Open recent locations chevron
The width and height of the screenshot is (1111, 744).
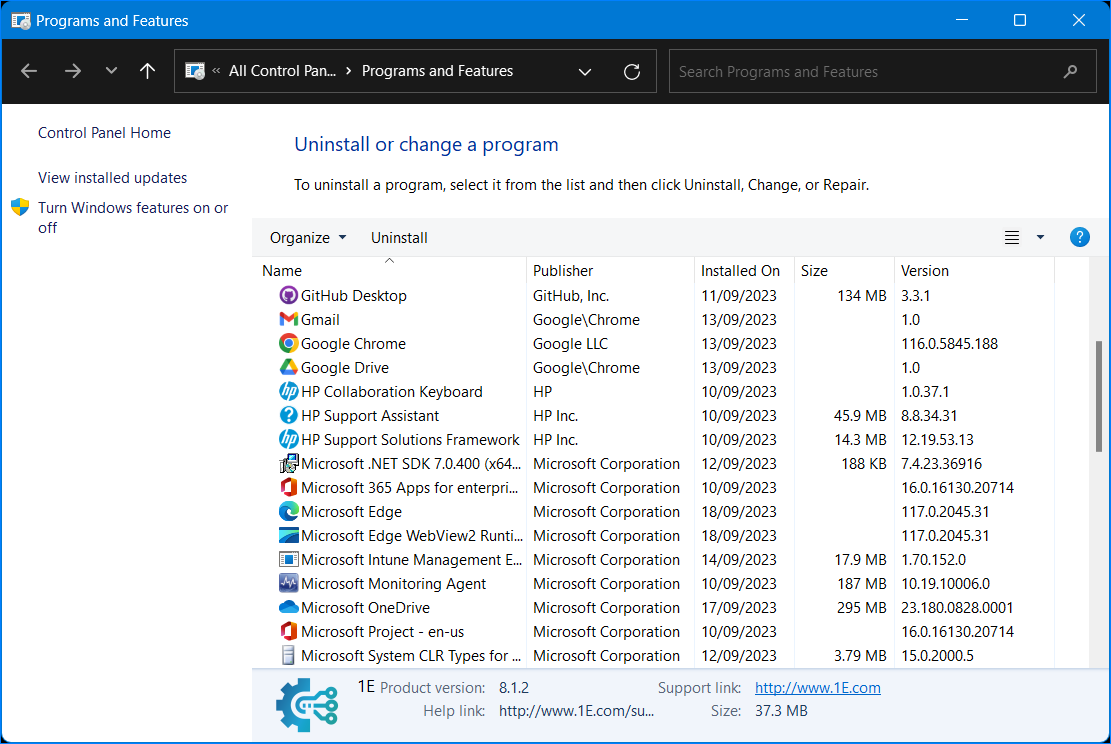pos(111,71)
